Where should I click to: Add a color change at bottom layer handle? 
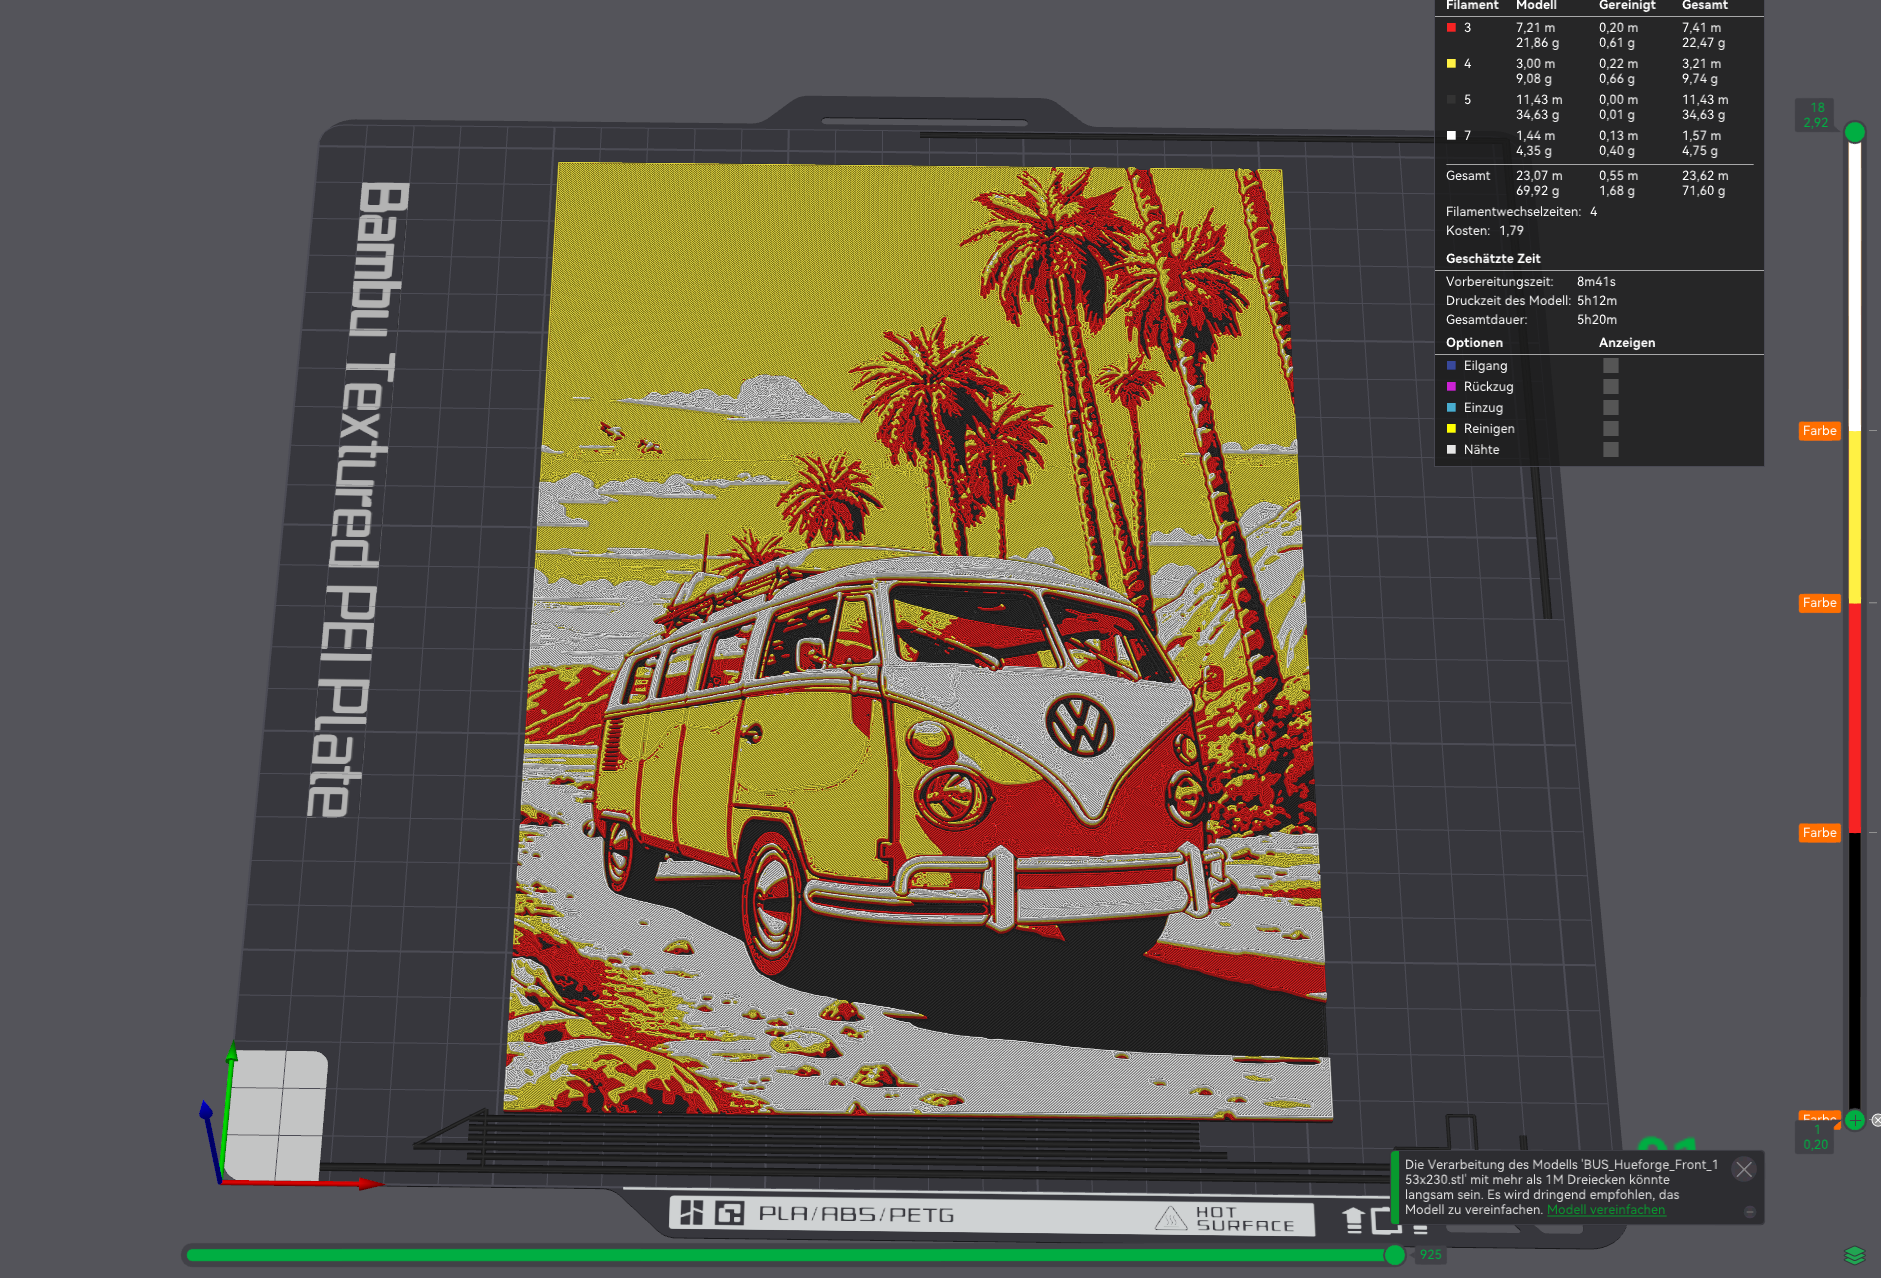point(1855,1121)
